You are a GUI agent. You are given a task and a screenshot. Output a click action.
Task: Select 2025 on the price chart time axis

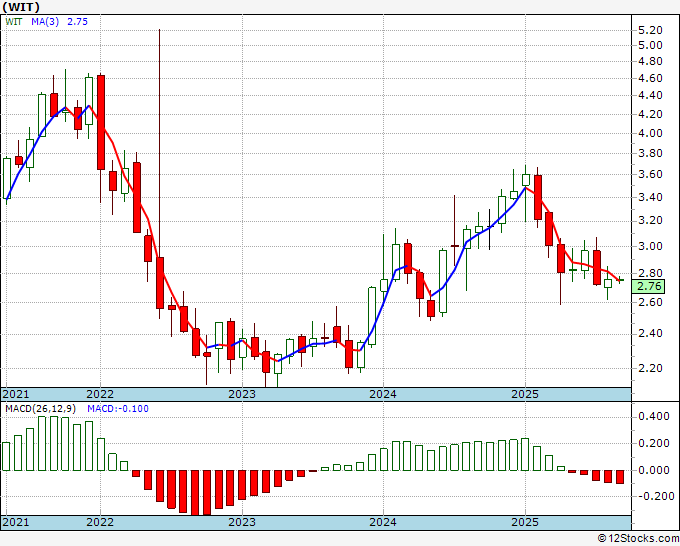coord(525,394)
